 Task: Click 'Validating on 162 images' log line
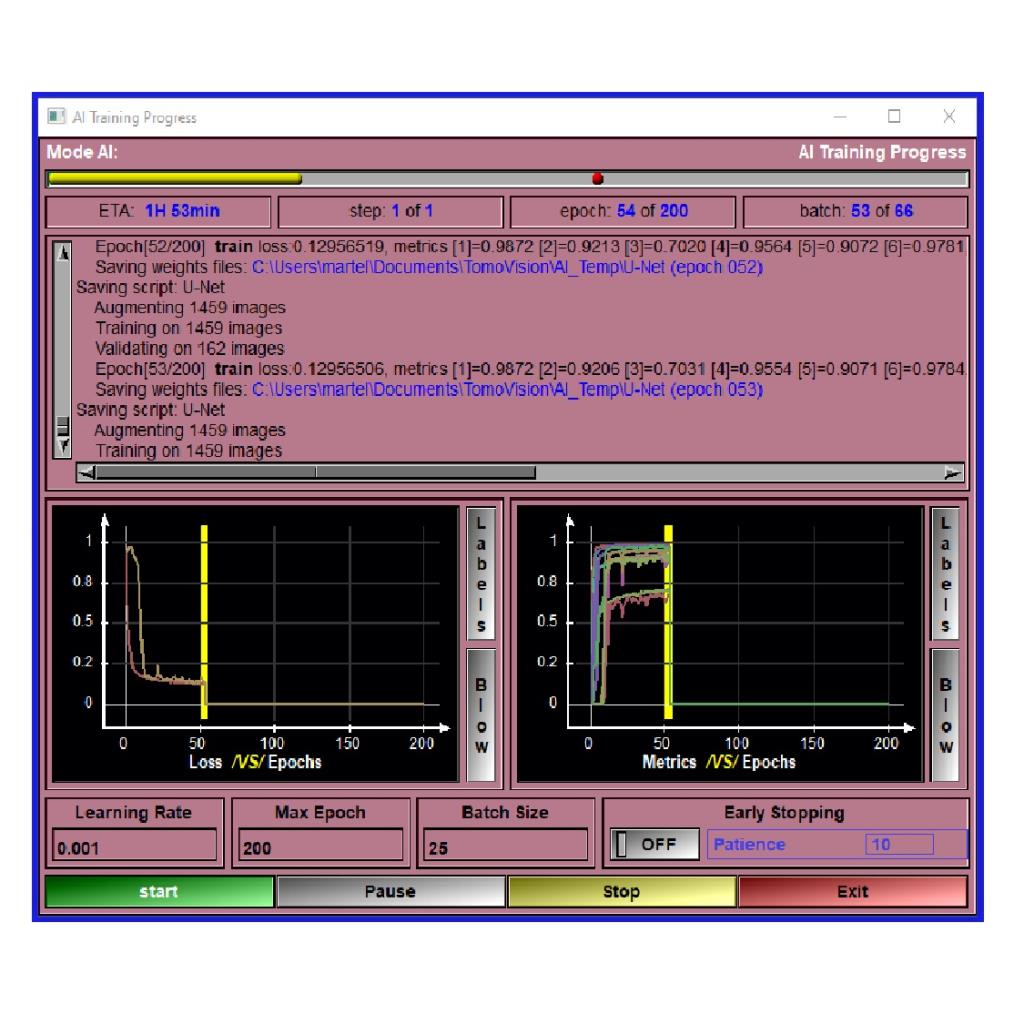pos(190,349)
